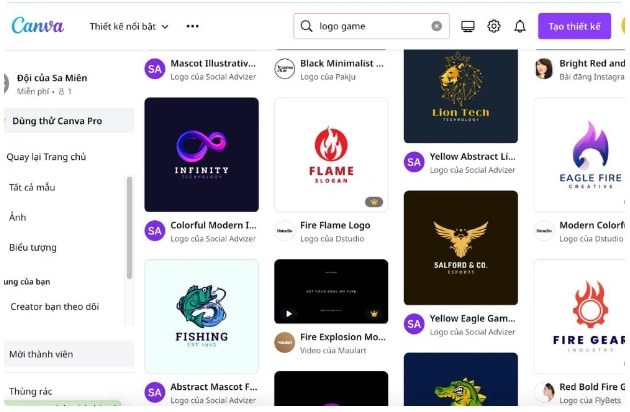Click SA avatar beside Mascot Illustrativ...
630x412 pixels.
[x=155, y=69]
